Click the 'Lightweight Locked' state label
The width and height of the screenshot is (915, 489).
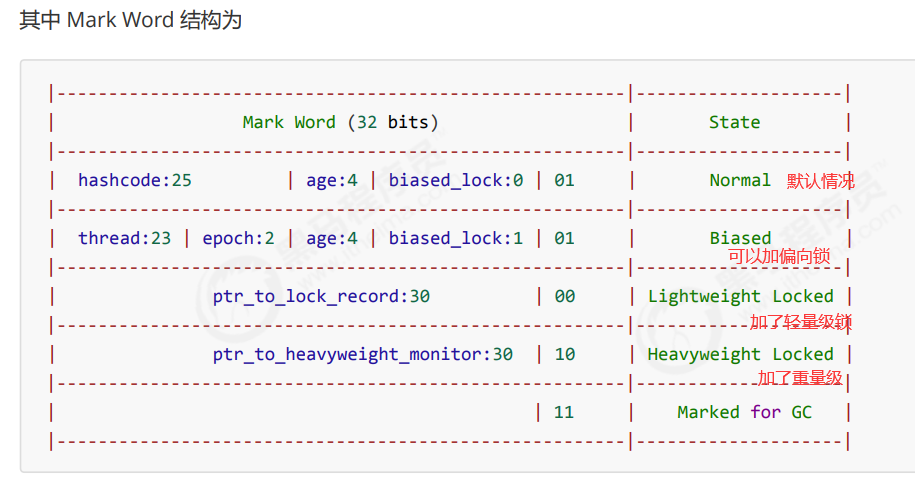tap(741, 296)
